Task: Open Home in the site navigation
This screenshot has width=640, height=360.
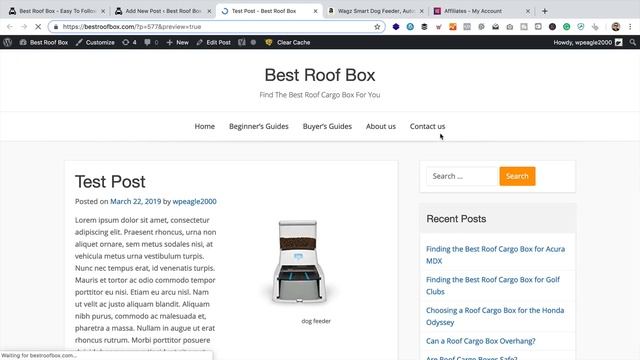Action: [x=204, y=126]
